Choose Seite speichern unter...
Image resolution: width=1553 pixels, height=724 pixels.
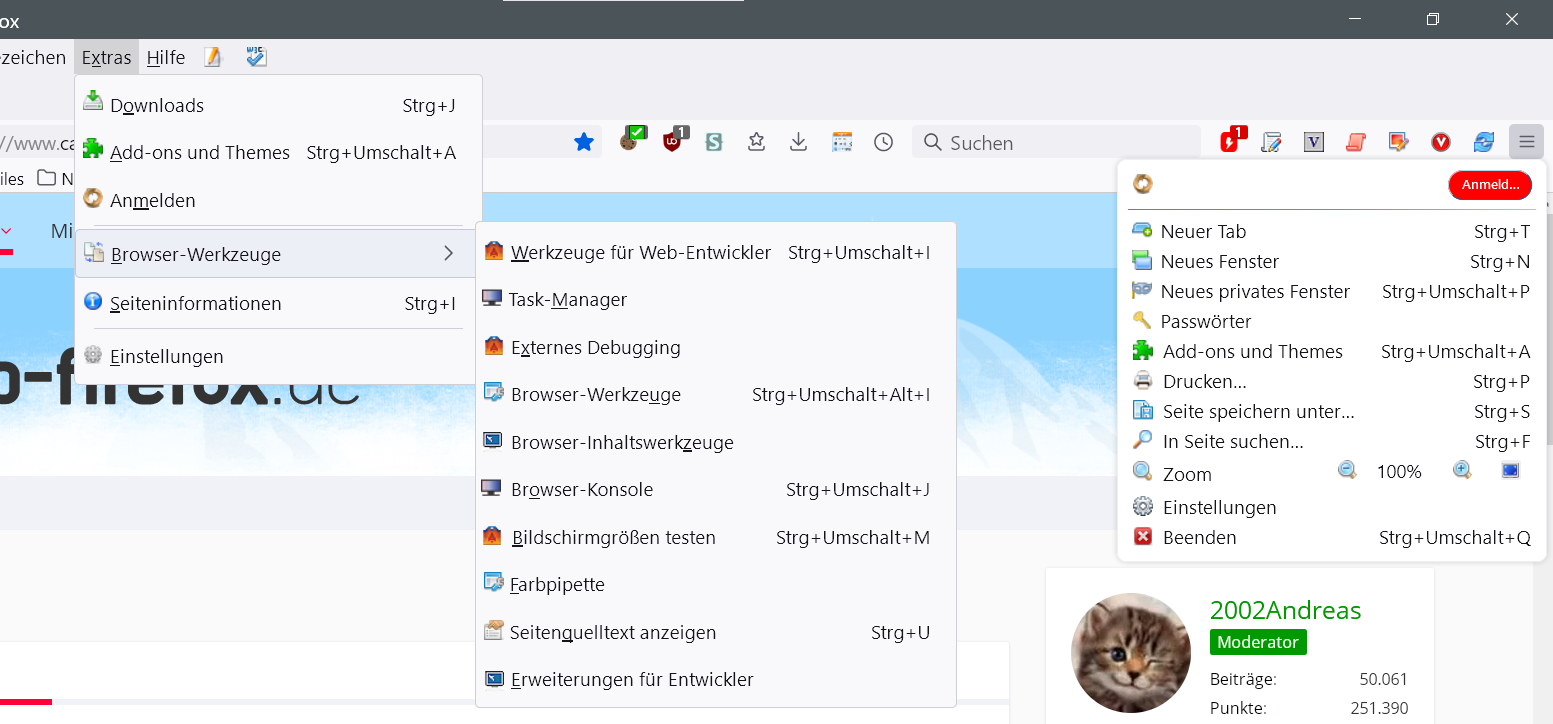tap(1331, 411)
